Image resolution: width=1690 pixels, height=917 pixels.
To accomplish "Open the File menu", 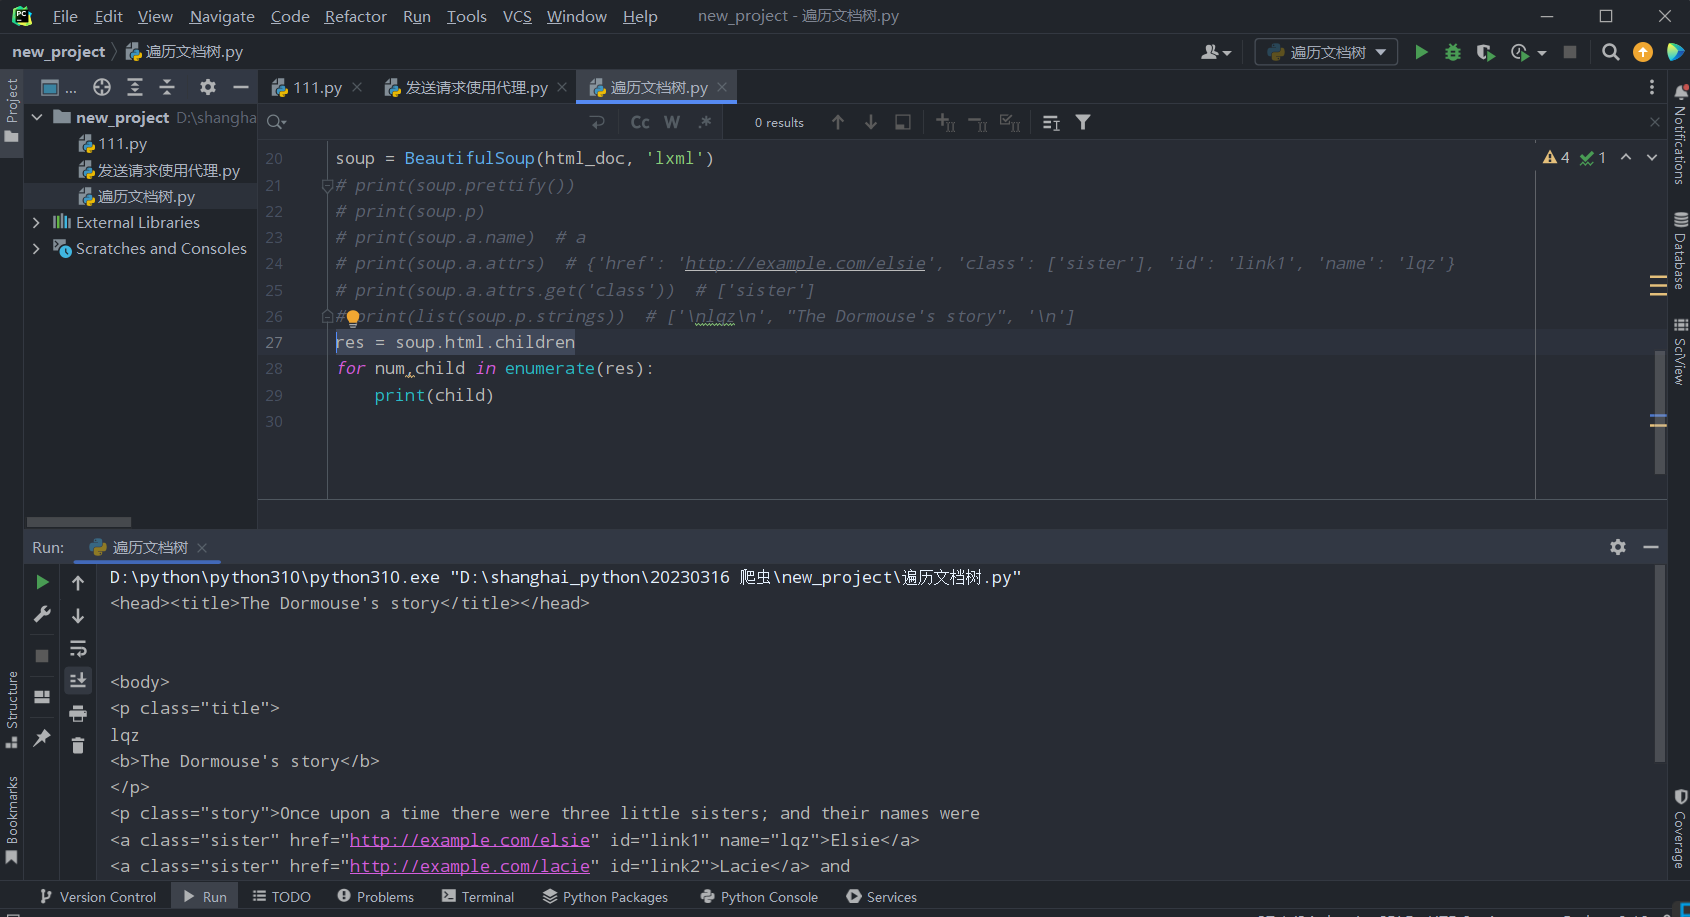I will pos(65,16).
